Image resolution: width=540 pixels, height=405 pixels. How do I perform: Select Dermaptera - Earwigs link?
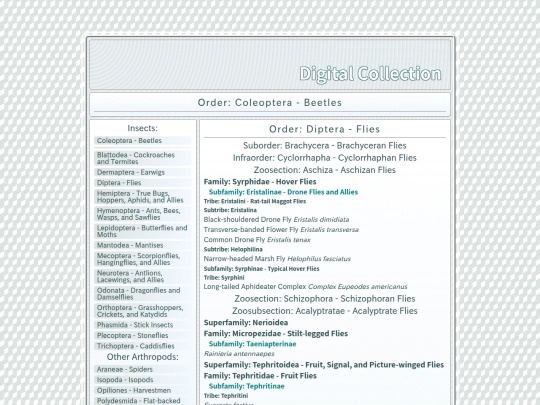143,172
